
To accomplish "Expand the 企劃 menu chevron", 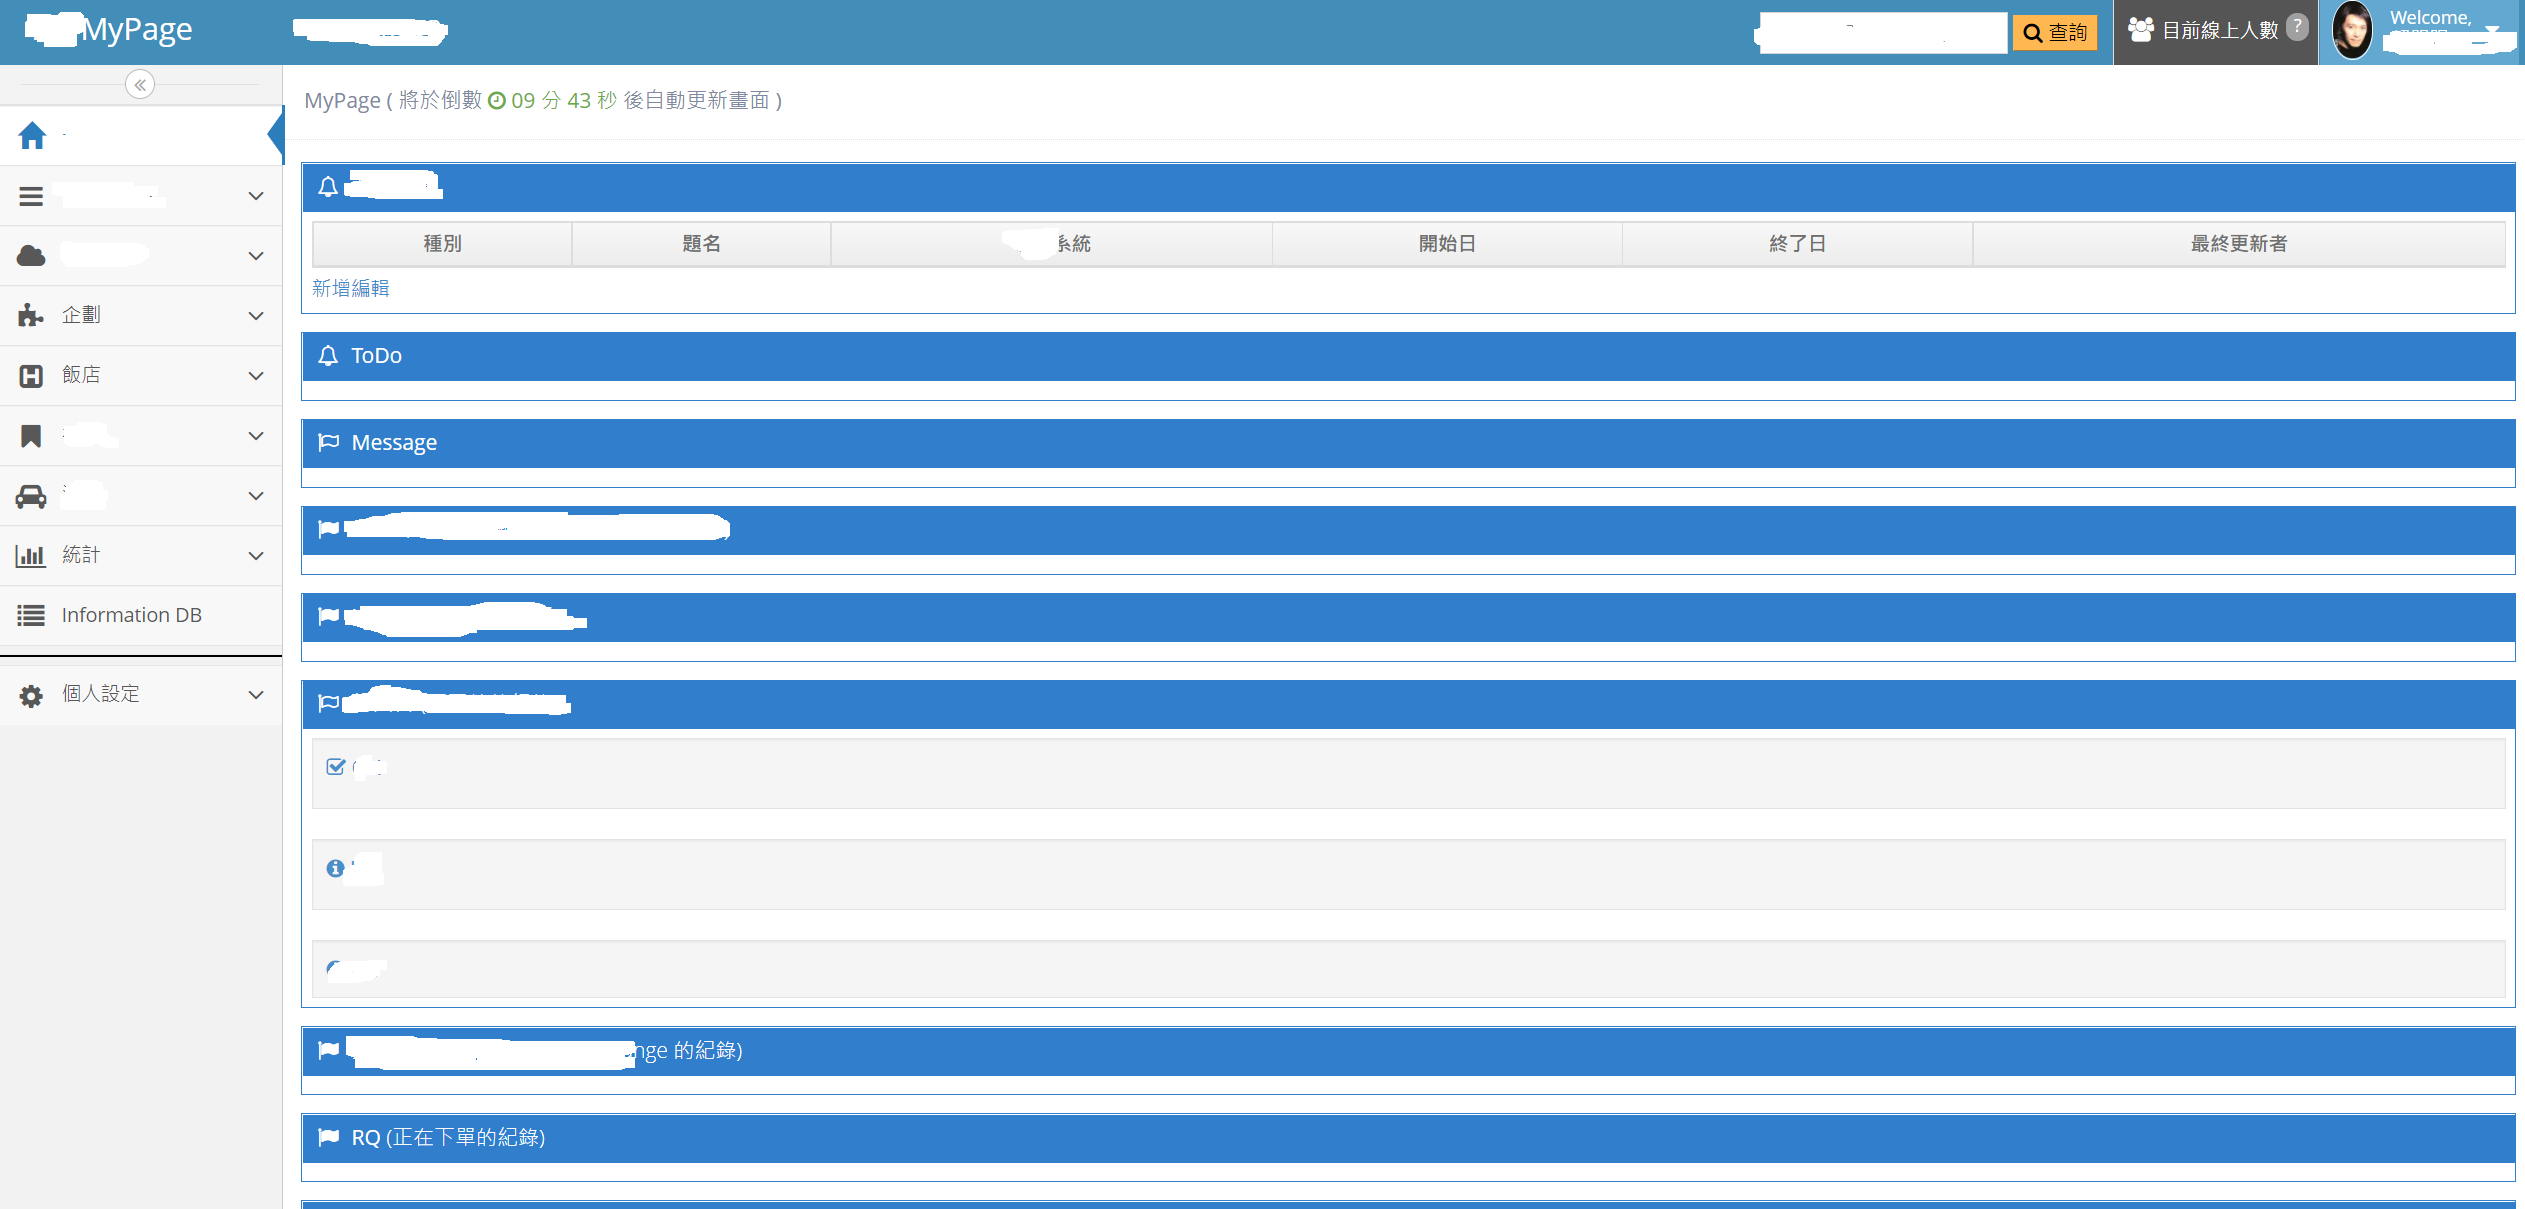I will tap(256, 316).
